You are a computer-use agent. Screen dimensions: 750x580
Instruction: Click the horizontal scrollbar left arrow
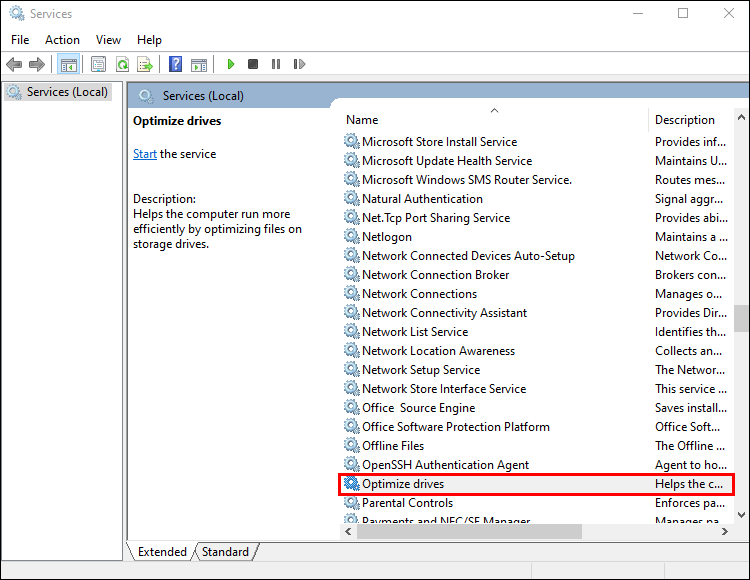point(348,531)
